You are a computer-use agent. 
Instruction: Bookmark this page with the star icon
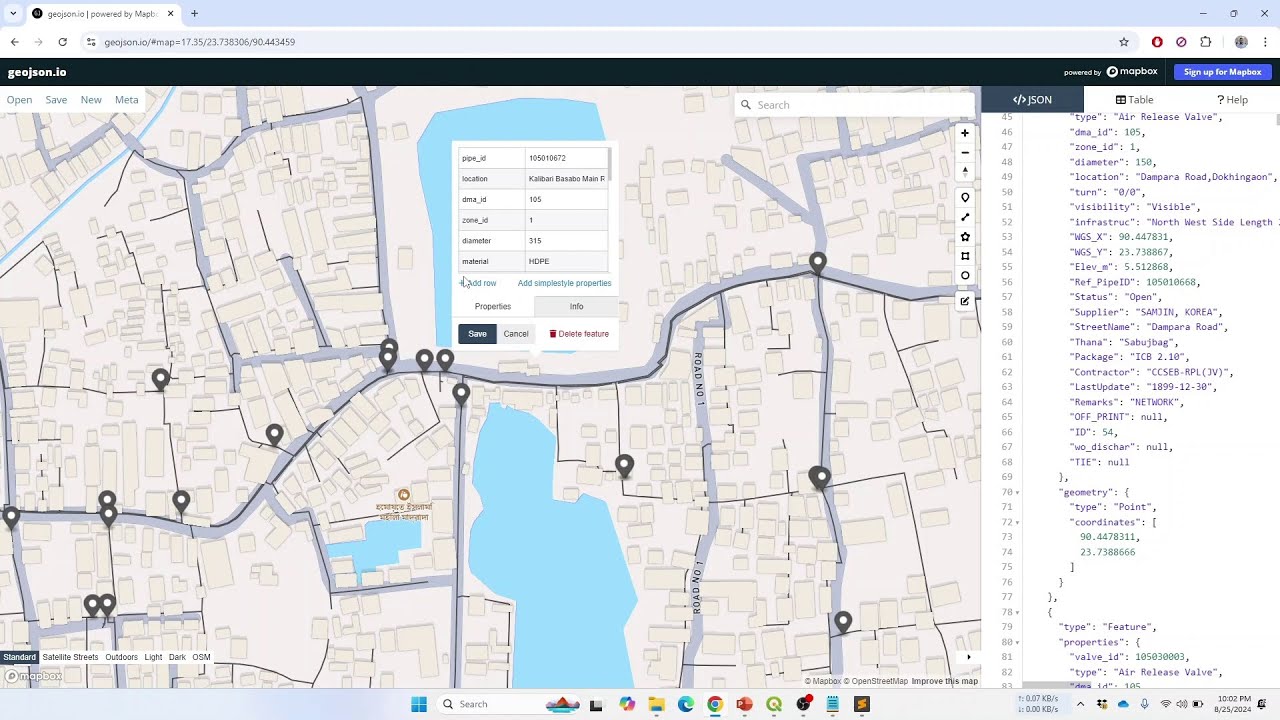(1124, 42)
